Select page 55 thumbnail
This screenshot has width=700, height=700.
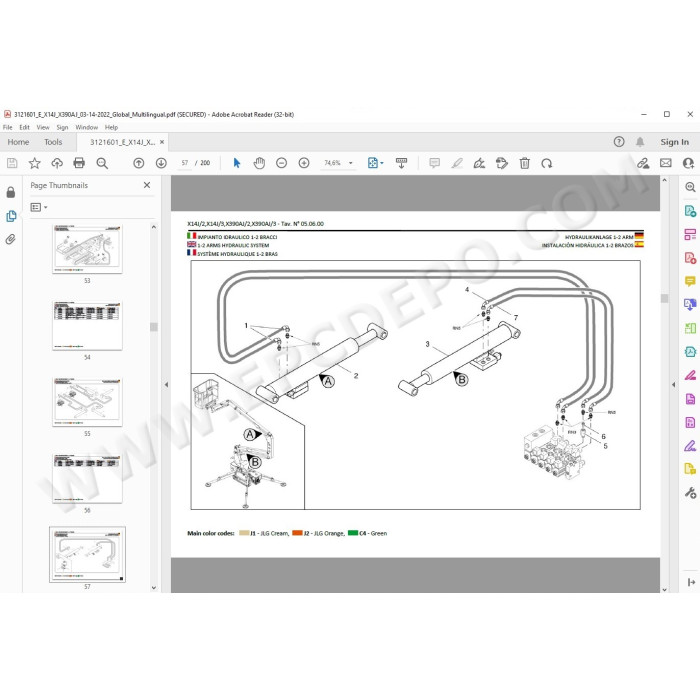point(87,402)
